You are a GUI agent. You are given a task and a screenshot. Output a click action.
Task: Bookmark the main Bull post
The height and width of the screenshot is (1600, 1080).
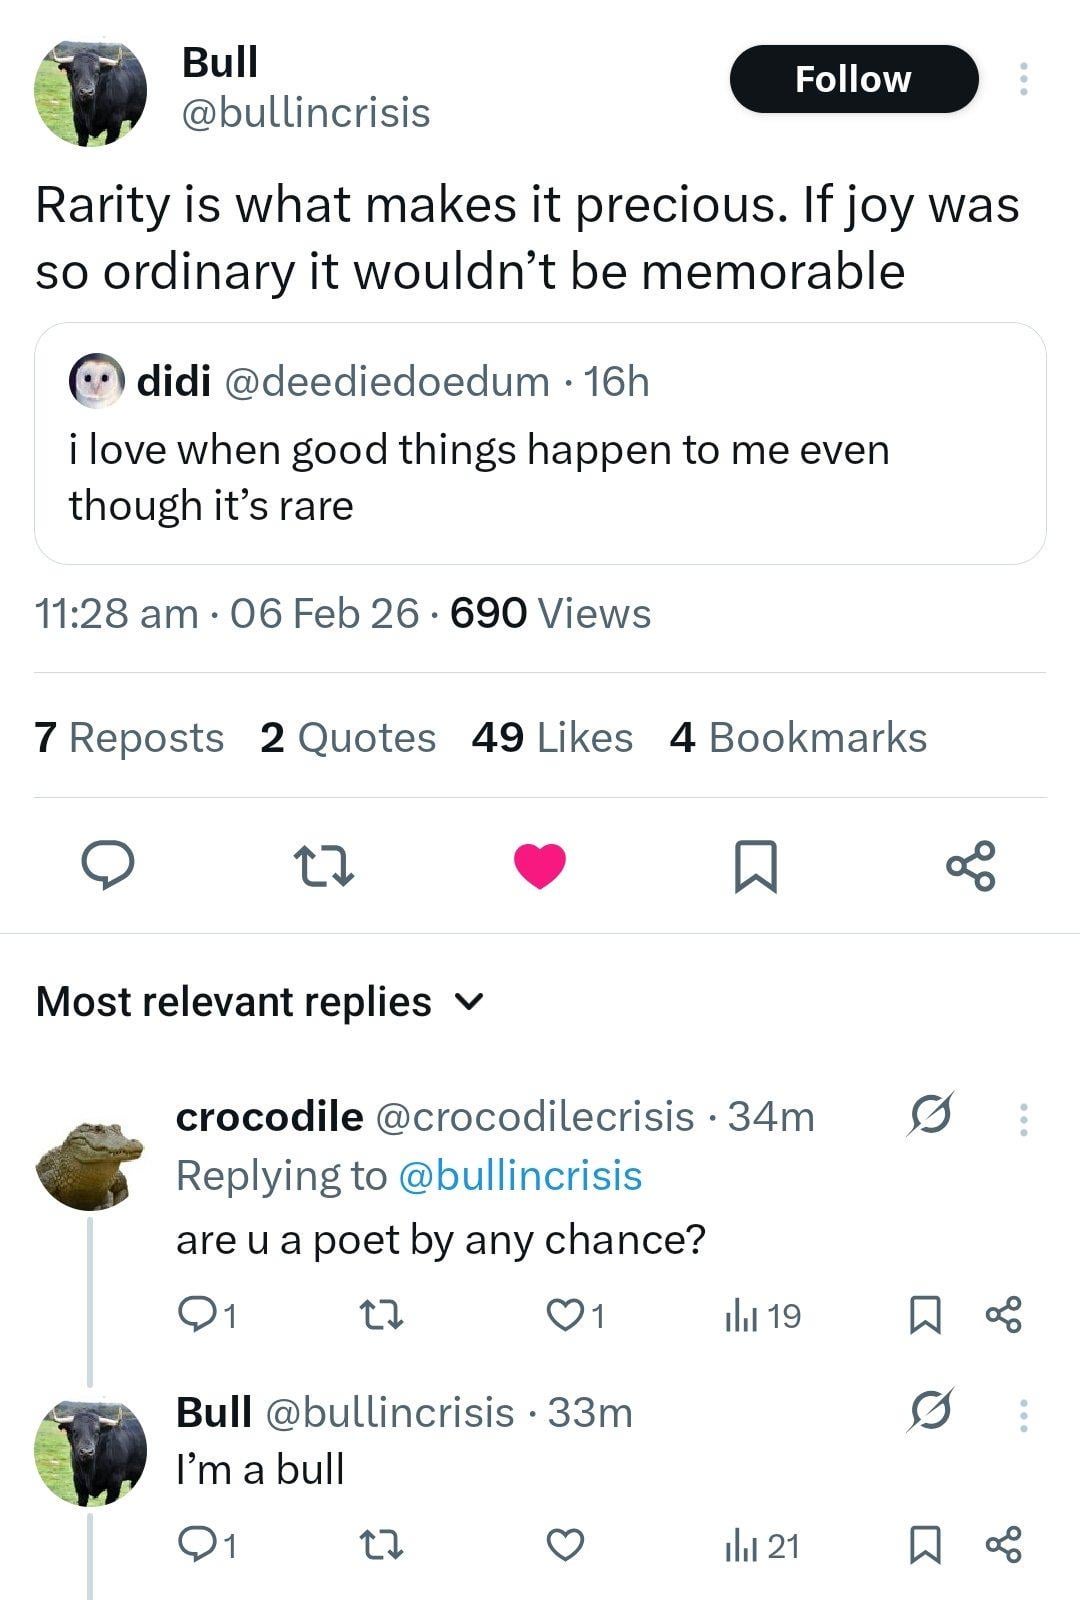point(755,865)
